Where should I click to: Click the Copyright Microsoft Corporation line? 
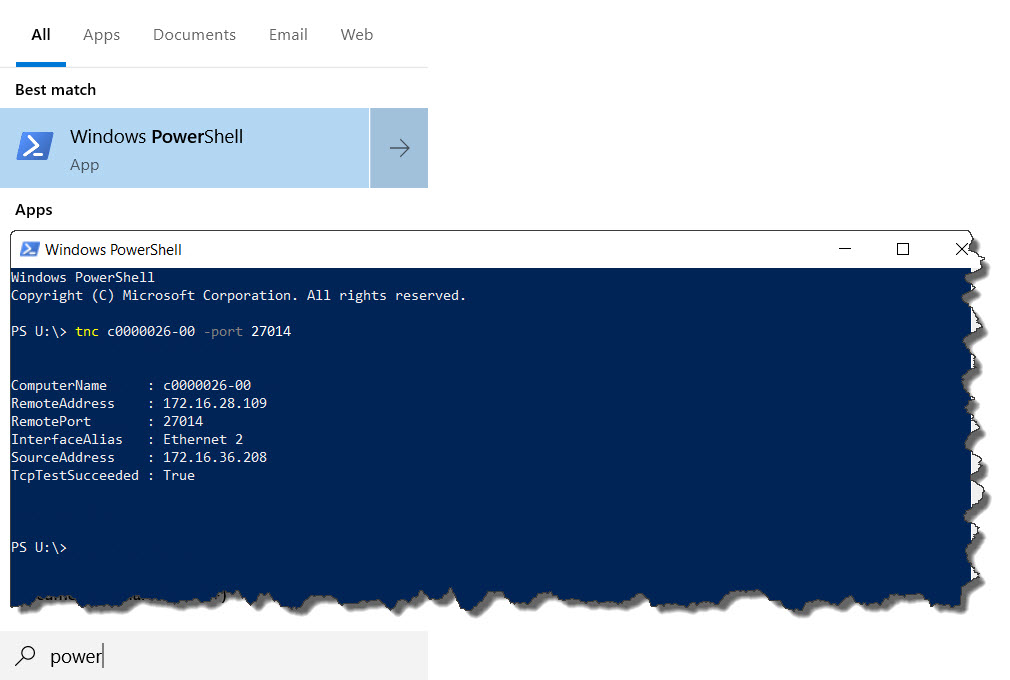(x=238, y=296)
